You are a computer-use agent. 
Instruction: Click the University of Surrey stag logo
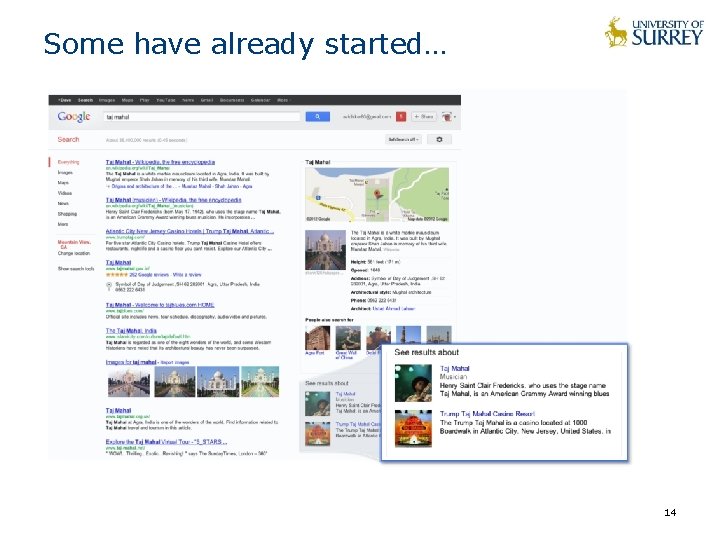click(616, 32)
